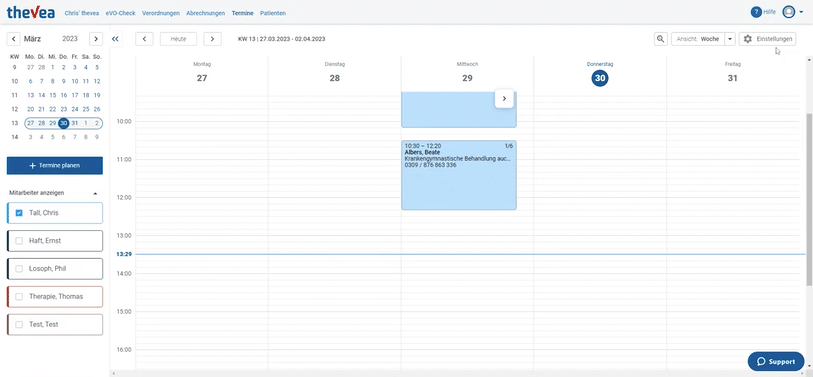Select day 23 in the mini calendar
This screenshot has width=813, height=377.
point(64,109)
